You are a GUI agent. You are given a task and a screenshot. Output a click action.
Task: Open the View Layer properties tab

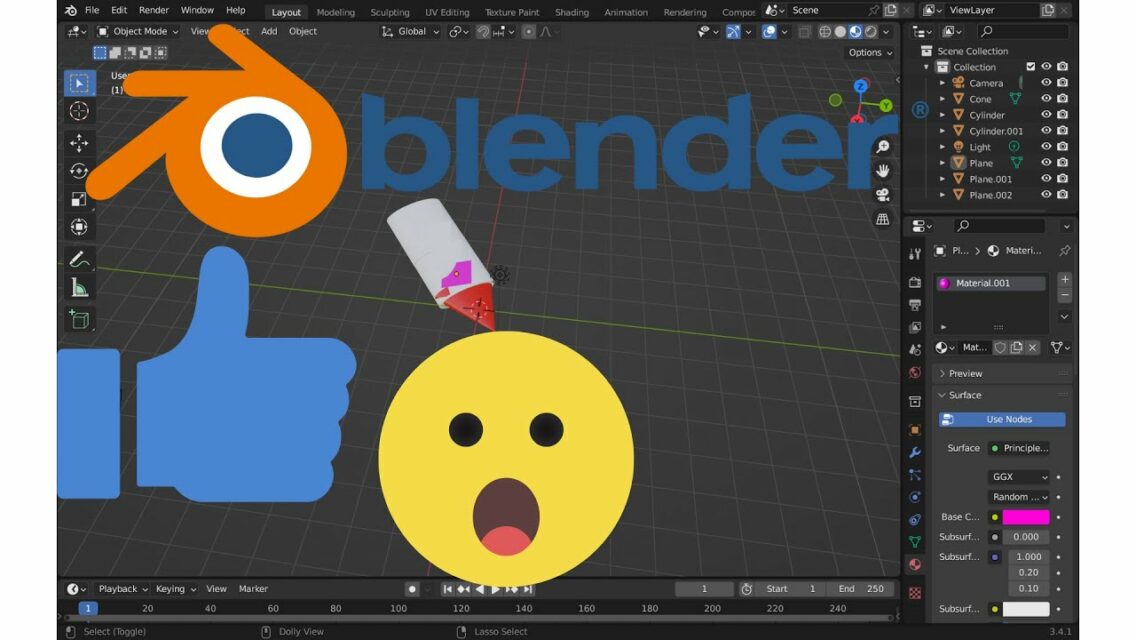915,328
